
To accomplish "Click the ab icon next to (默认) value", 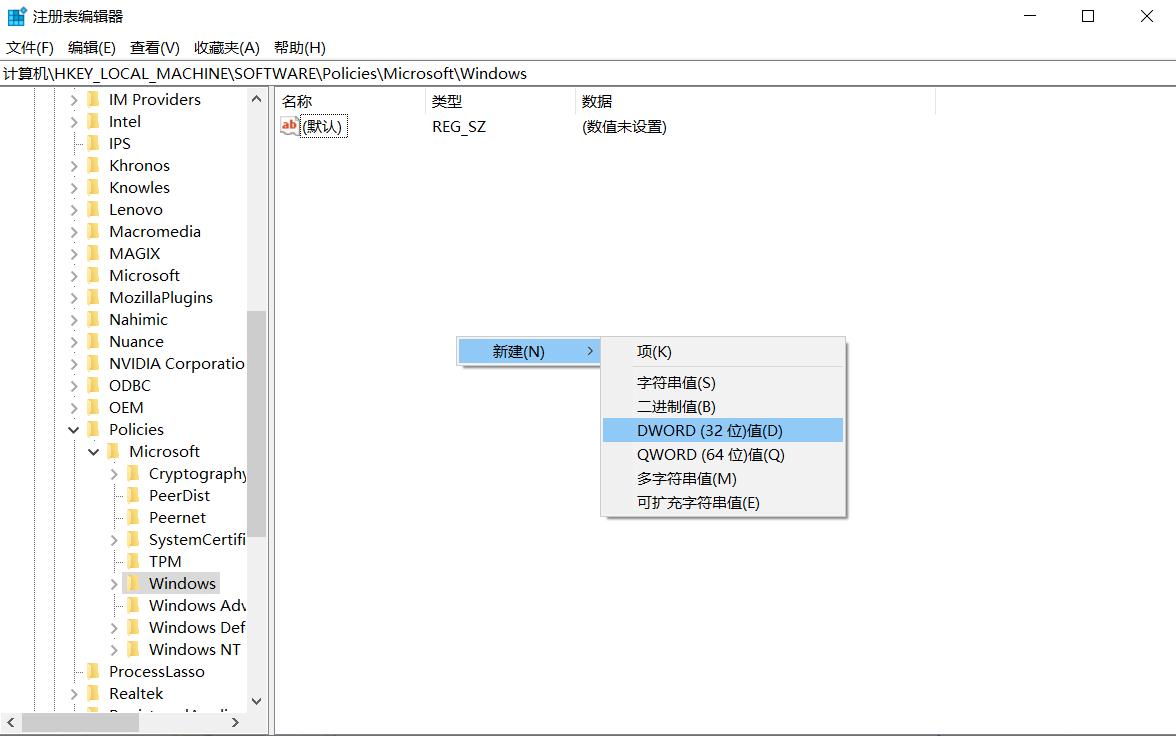I will point(288,126).
